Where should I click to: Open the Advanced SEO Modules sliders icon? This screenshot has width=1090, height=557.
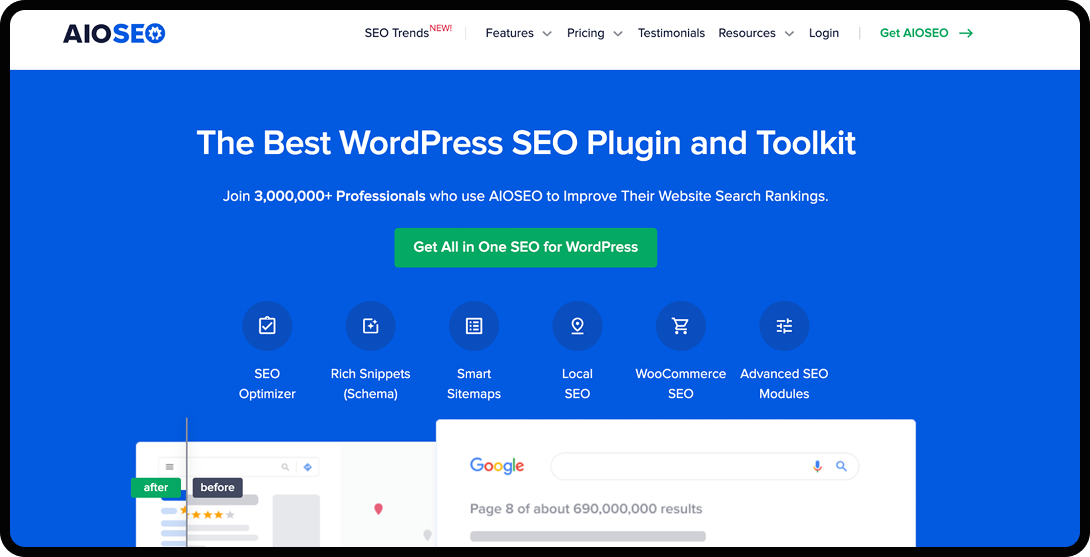[x=784, y=325]
